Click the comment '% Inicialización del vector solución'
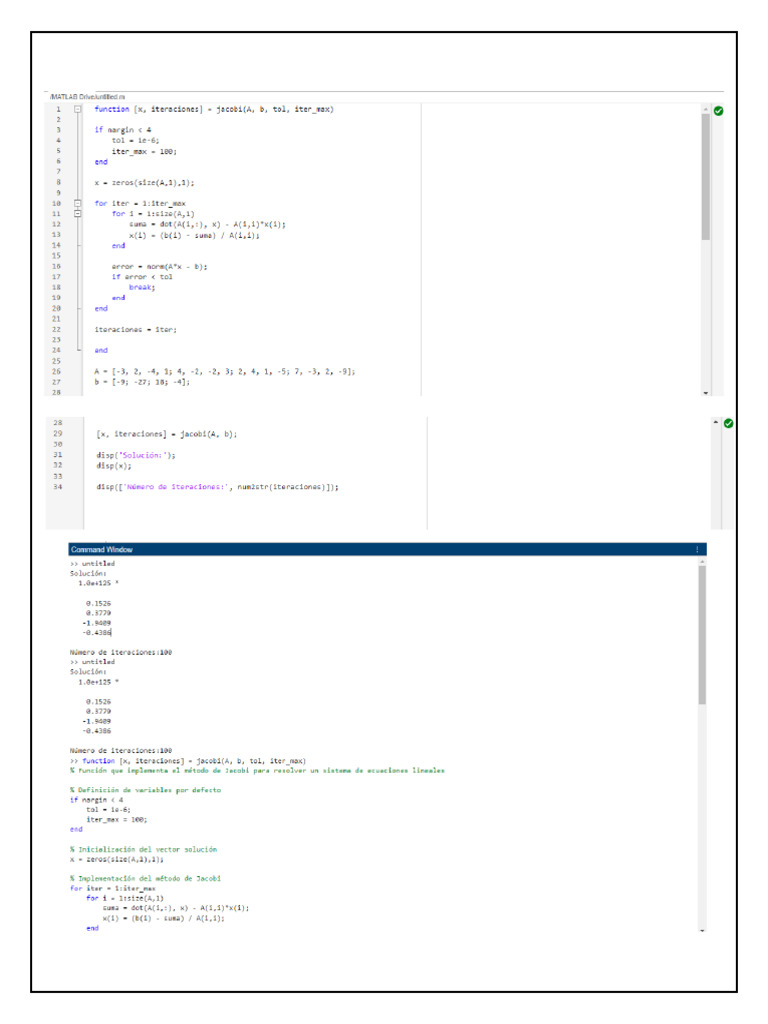Viewport: 768px width, 1024px height. click(x=143, y=849)
